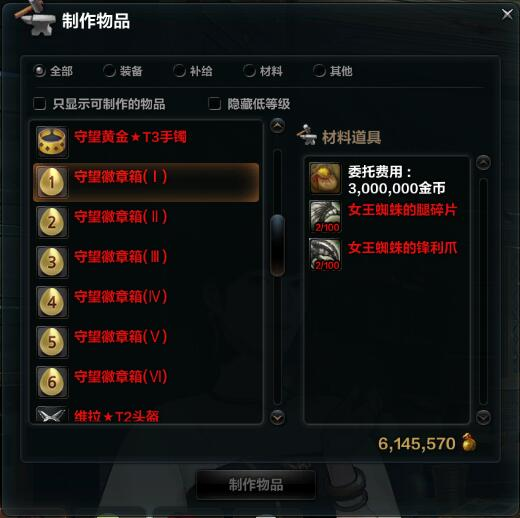Select the 守望黄金★T3手镯 bracelet icon

click(52, 142)
